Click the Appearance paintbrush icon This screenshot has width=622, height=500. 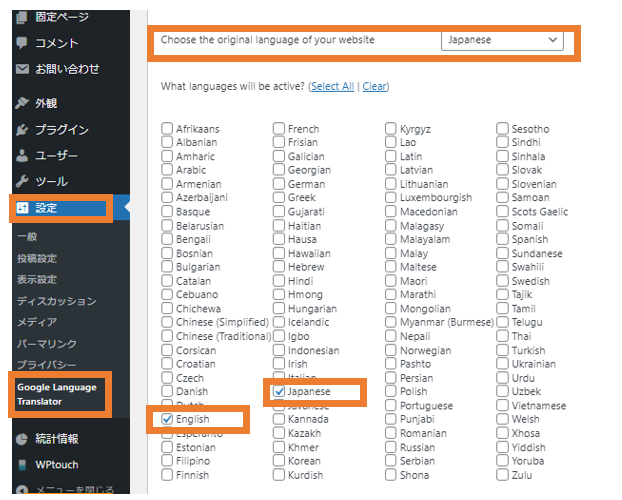[x=22, y=103]
